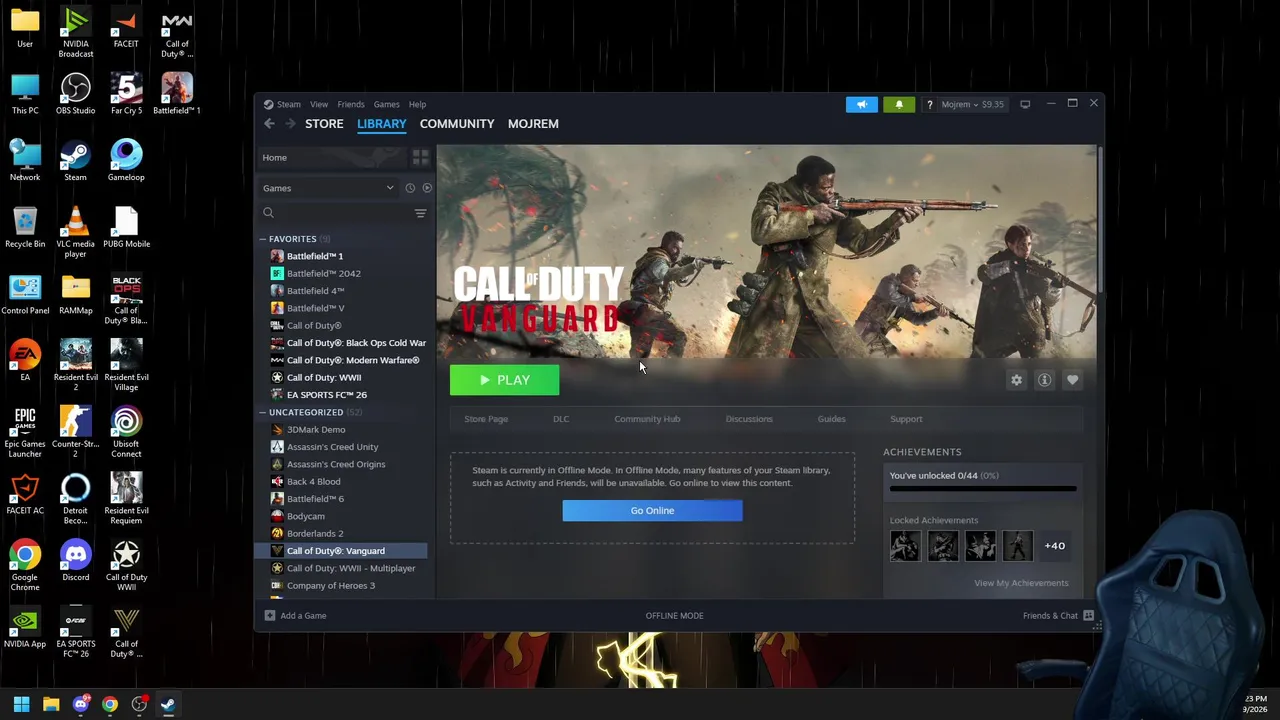Click the Go Online button
Viewport: 1280px width, 720px height.
tap(652, 511)
